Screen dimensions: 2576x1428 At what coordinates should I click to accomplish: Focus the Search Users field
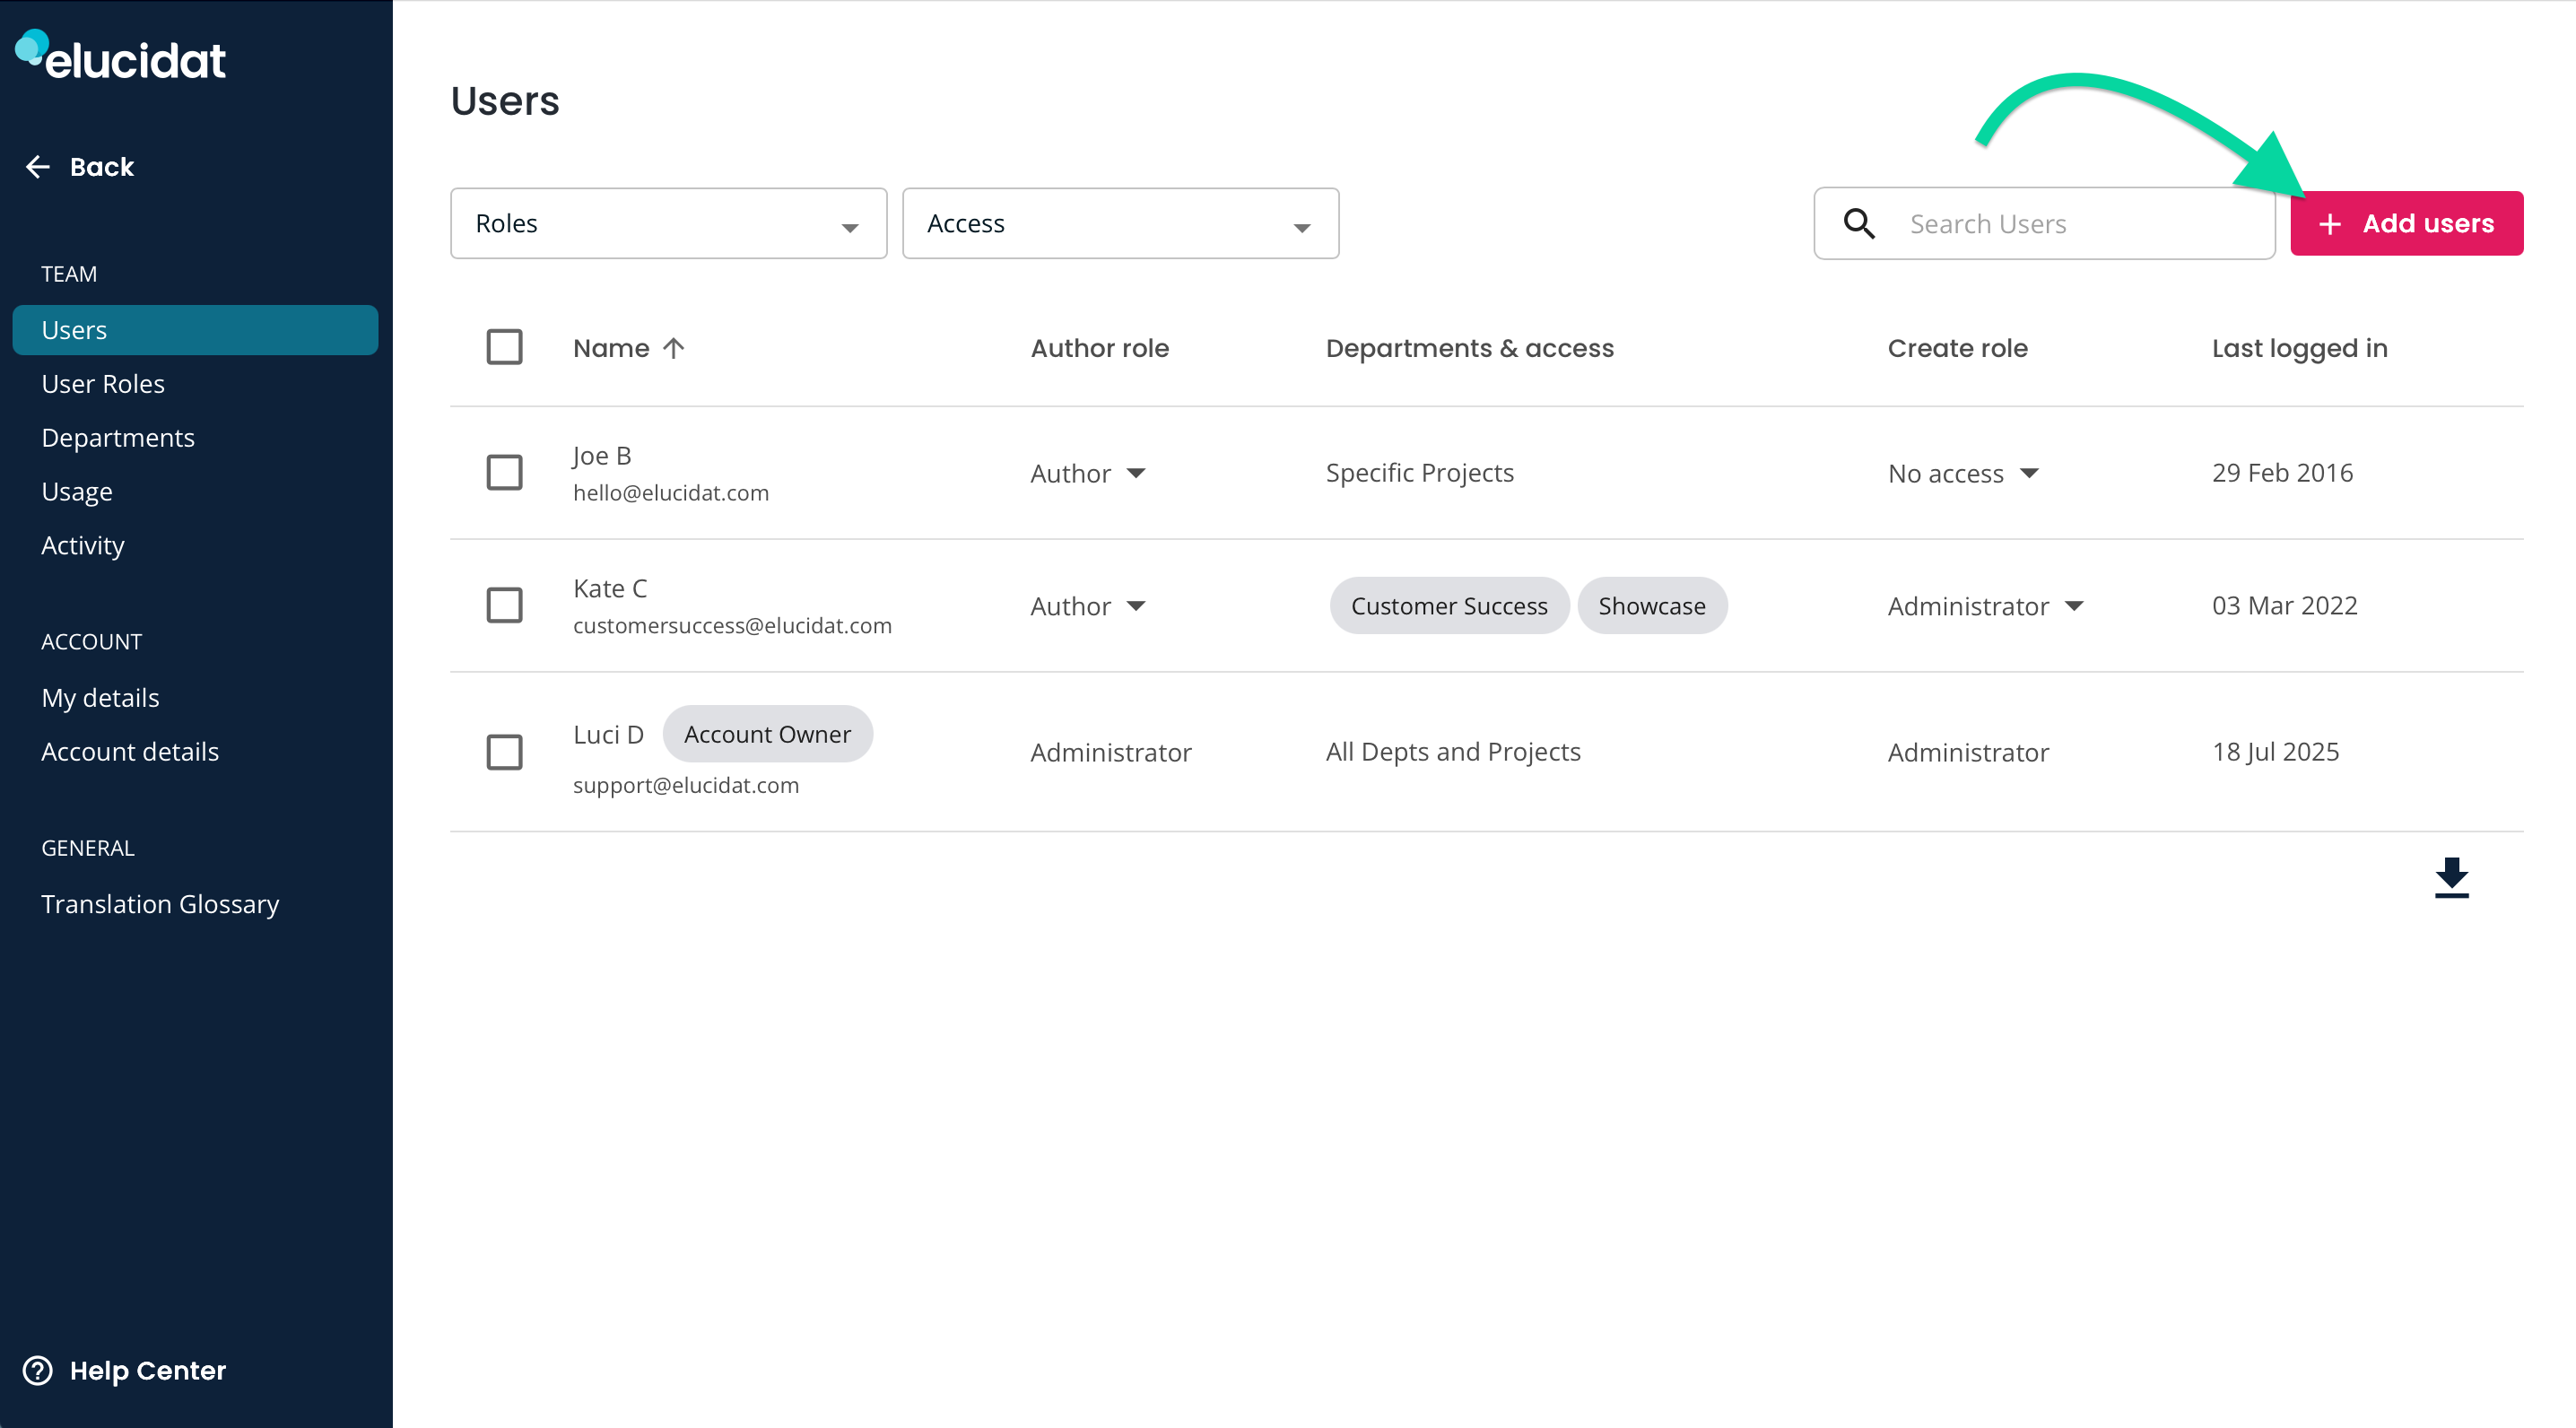(2044, 223)
